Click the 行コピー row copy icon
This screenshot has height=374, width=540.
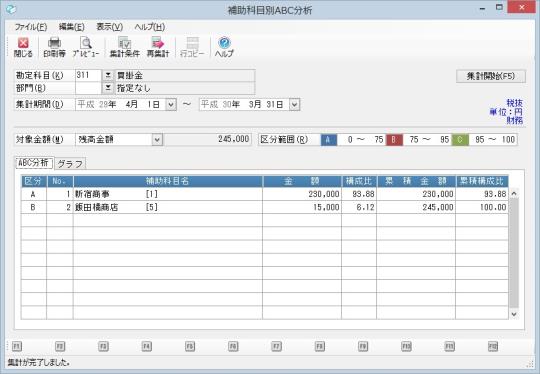pos(192,47)
